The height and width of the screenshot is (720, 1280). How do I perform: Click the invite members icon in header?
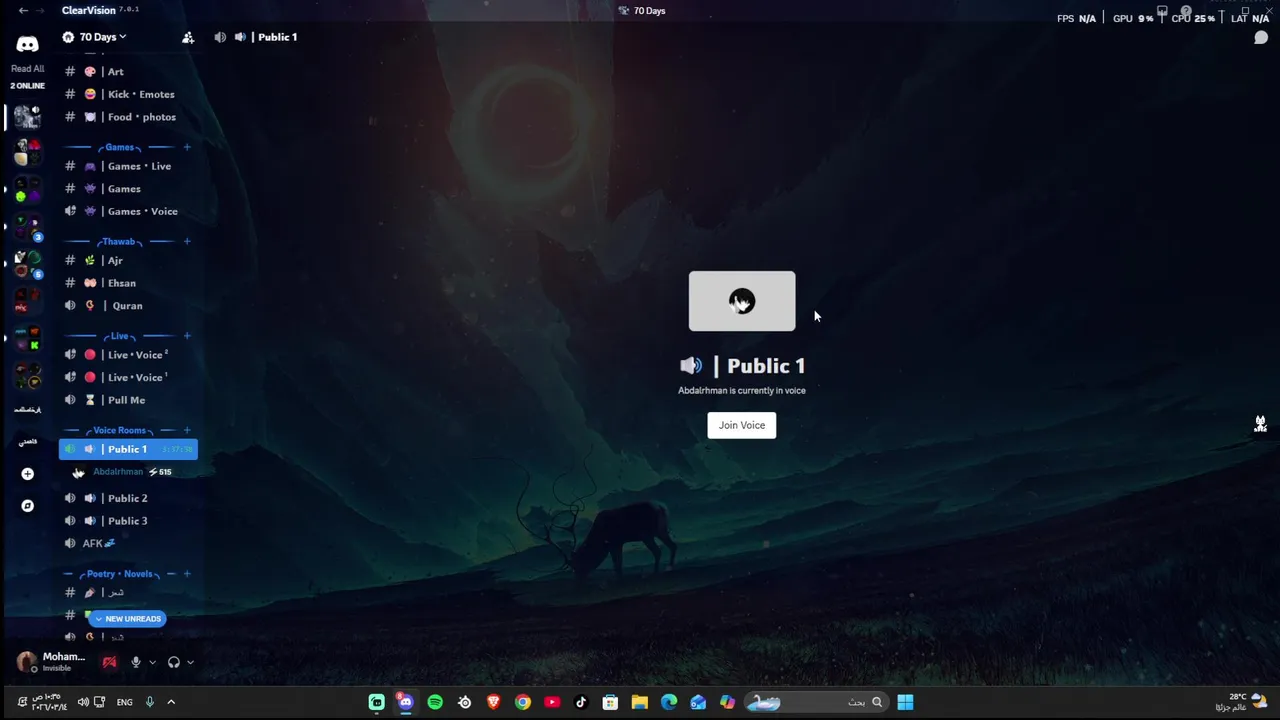click(188, 37)
